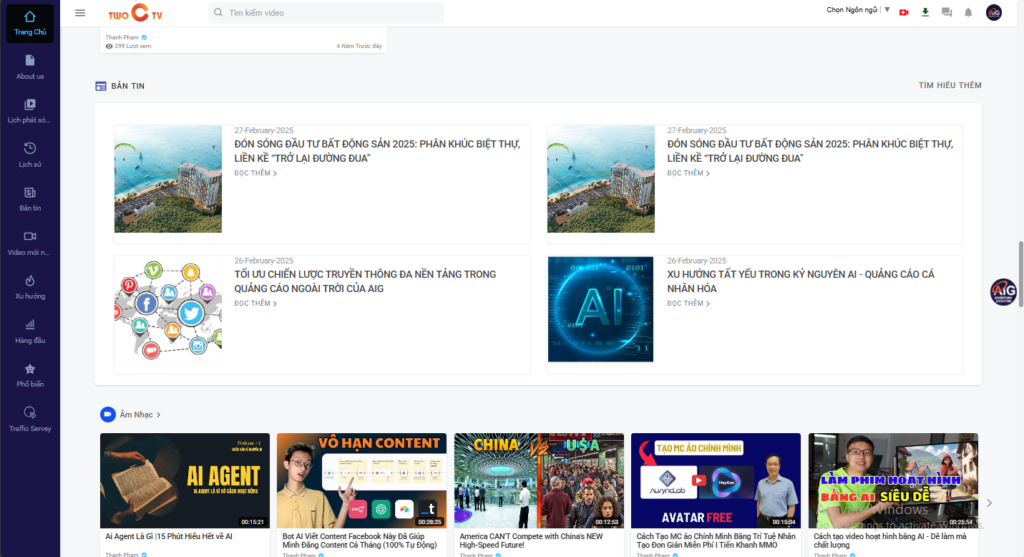Screen dimensions: 1024x557
Task: Click ĐỌC THÊM under XU HƯỚNG TẤT YẾU article
Action: click(688, 303)
